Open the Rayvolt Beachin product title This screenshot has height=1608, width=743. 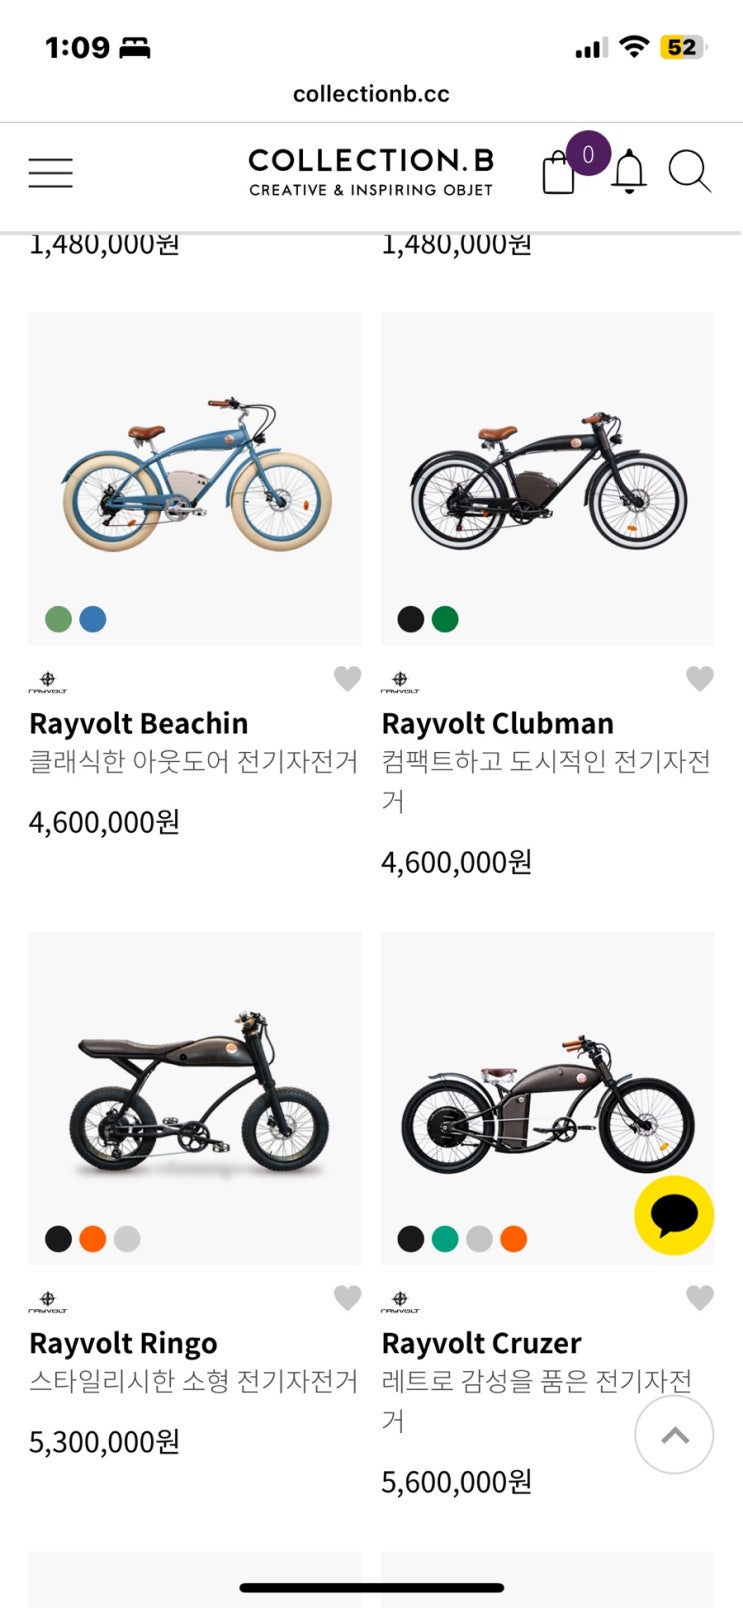tap(139, 723)
